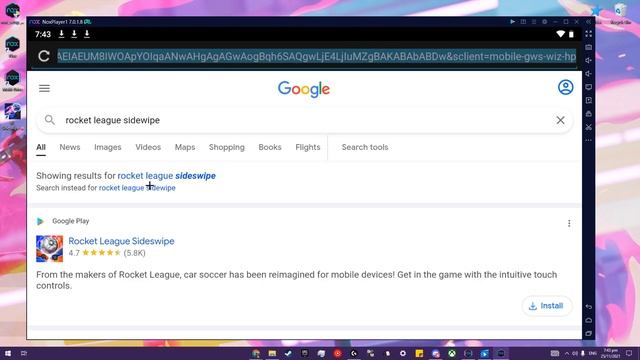640x360 pixels.
Task: Open the Nox title bar menu lines
Action: point(534,22)
